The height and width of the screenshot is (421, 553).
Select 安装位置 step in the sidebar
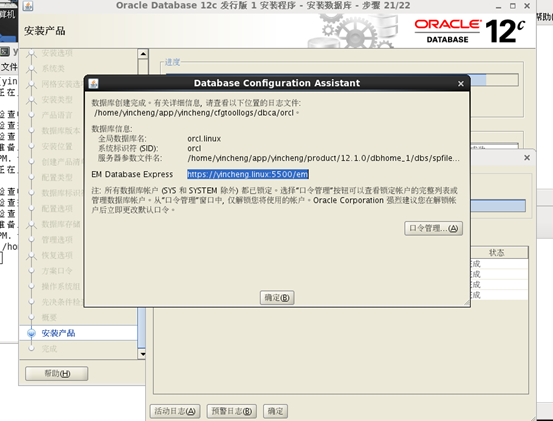pos(57,146)
